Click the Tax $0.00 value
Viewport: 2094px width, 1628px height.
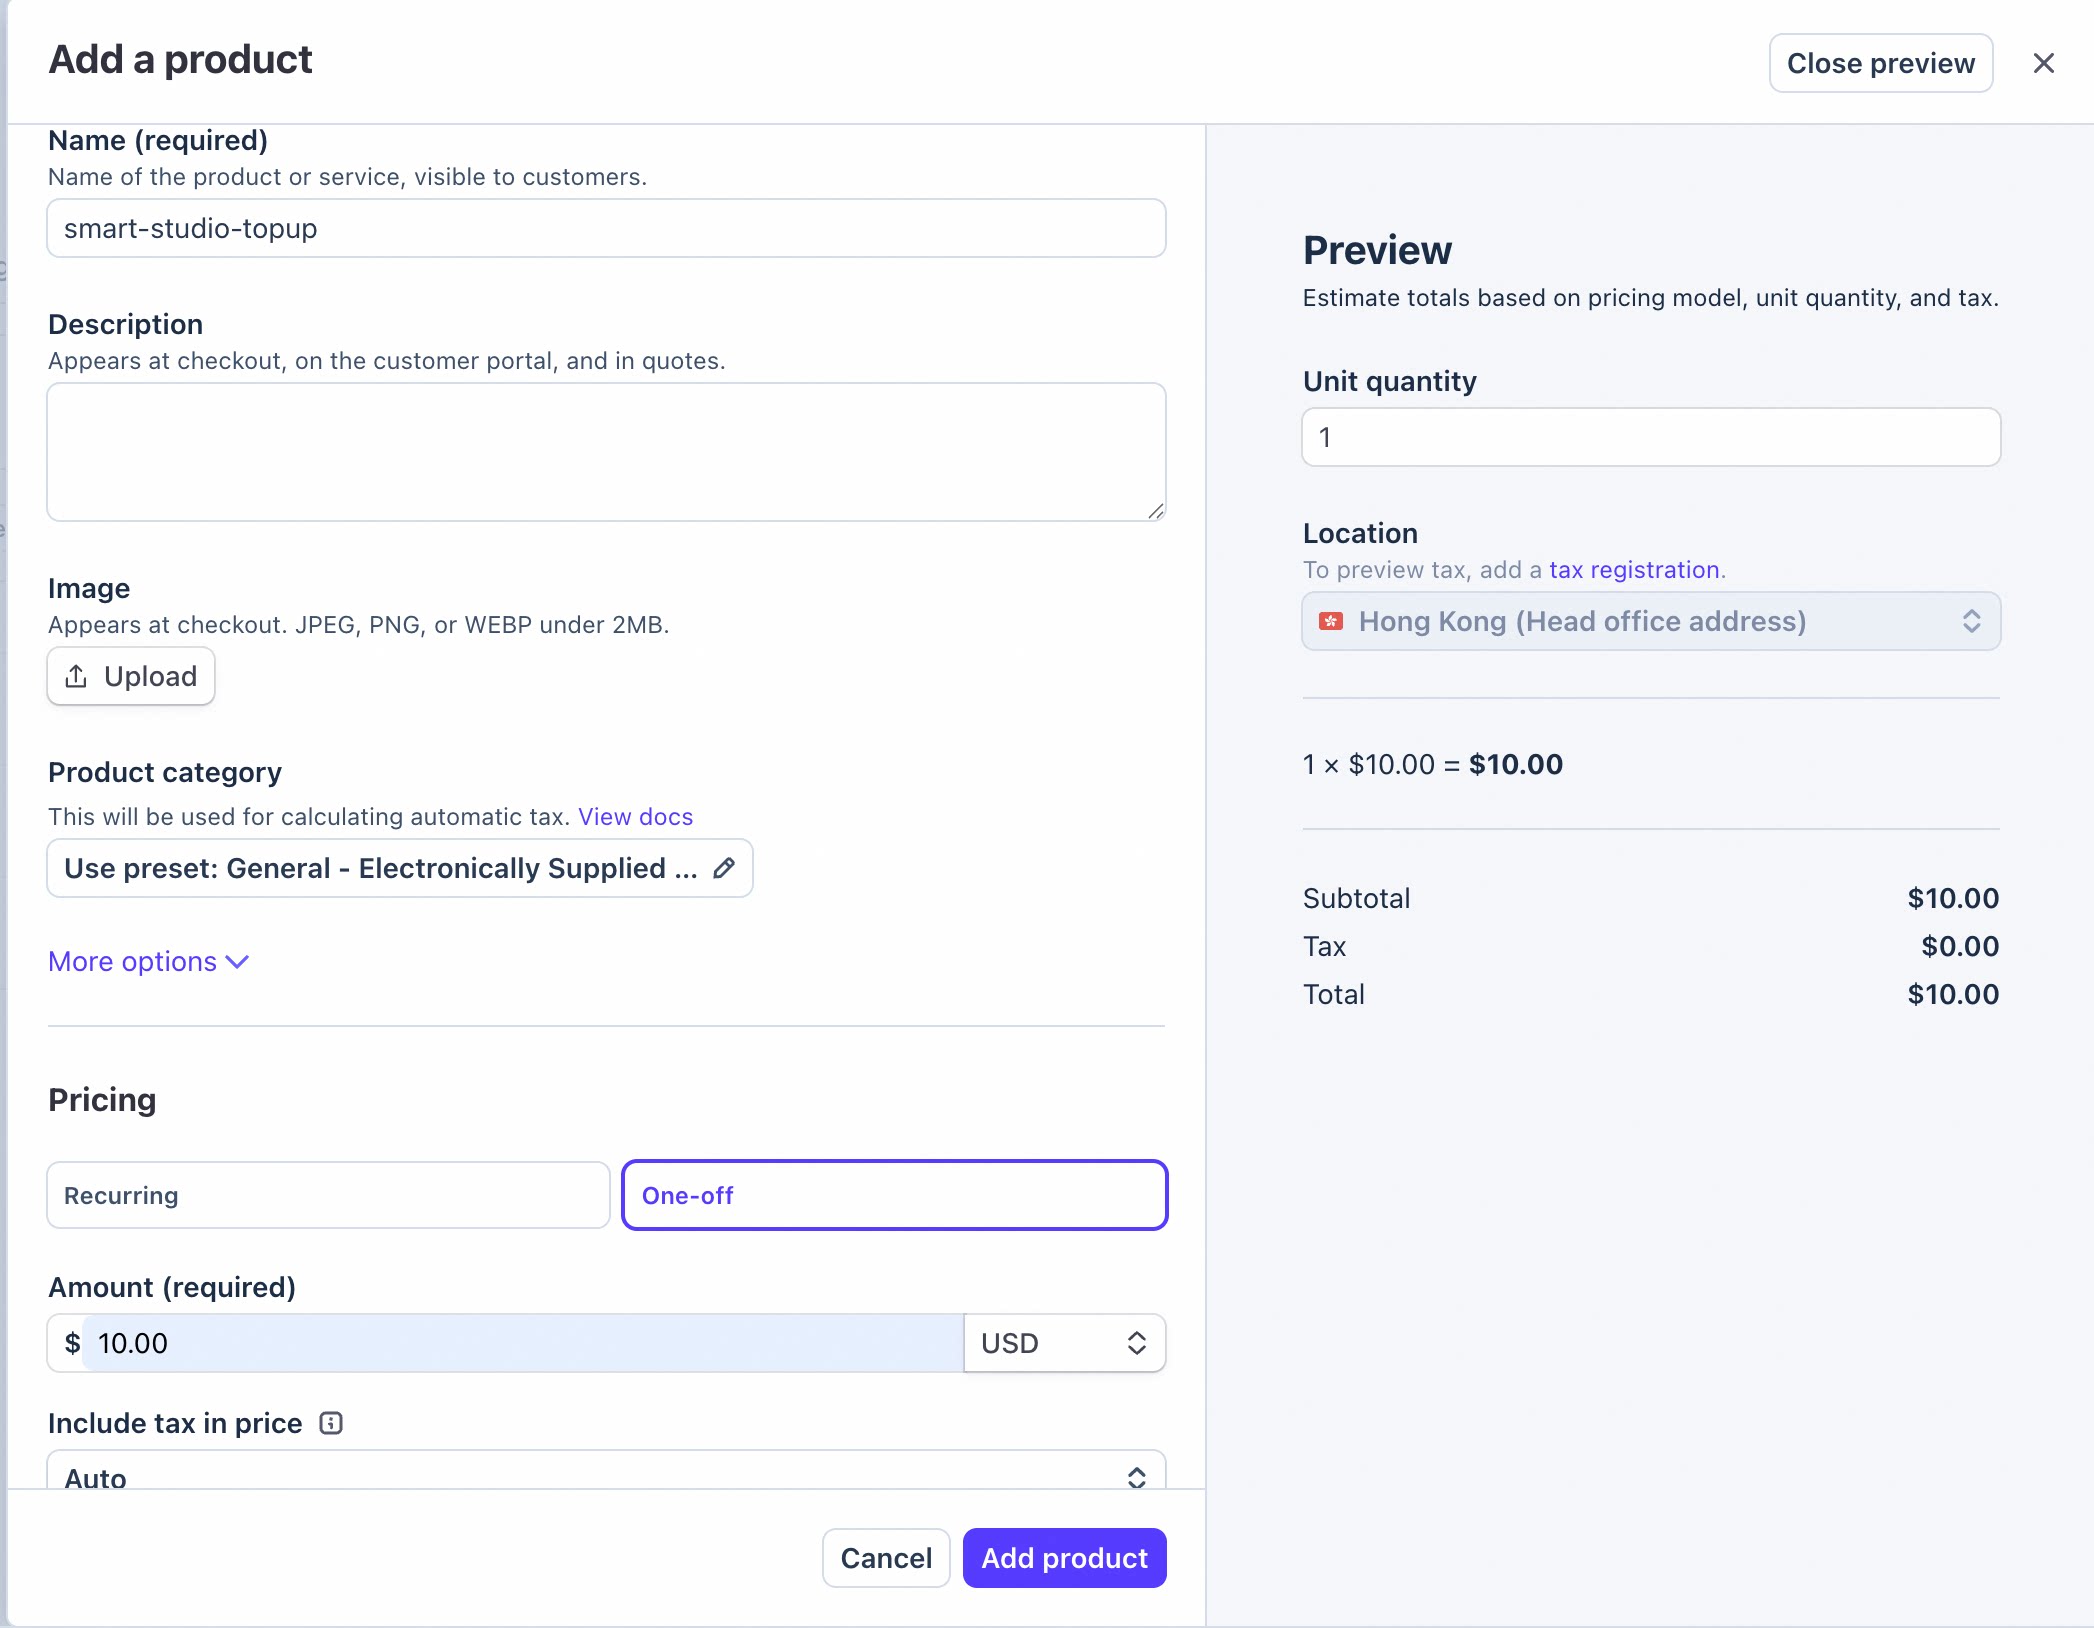[1960, 946]
